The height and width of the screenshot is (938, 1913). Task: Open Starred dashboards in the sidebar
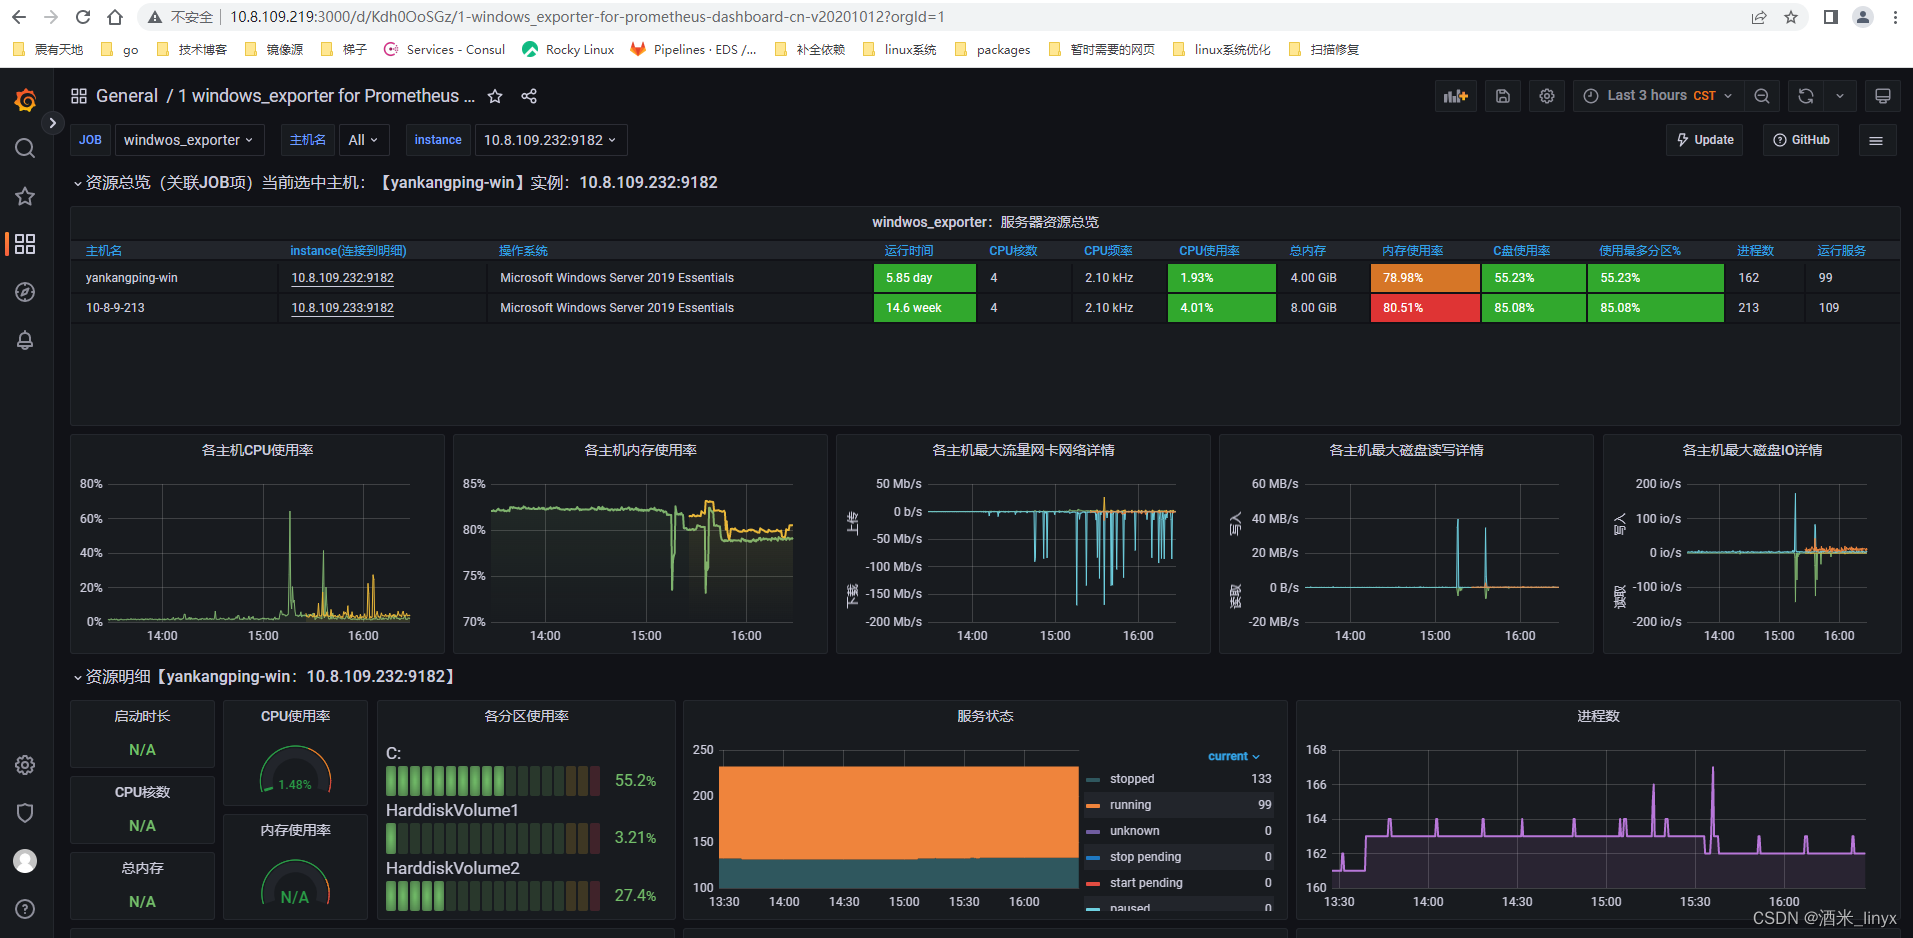pos(25,196)
